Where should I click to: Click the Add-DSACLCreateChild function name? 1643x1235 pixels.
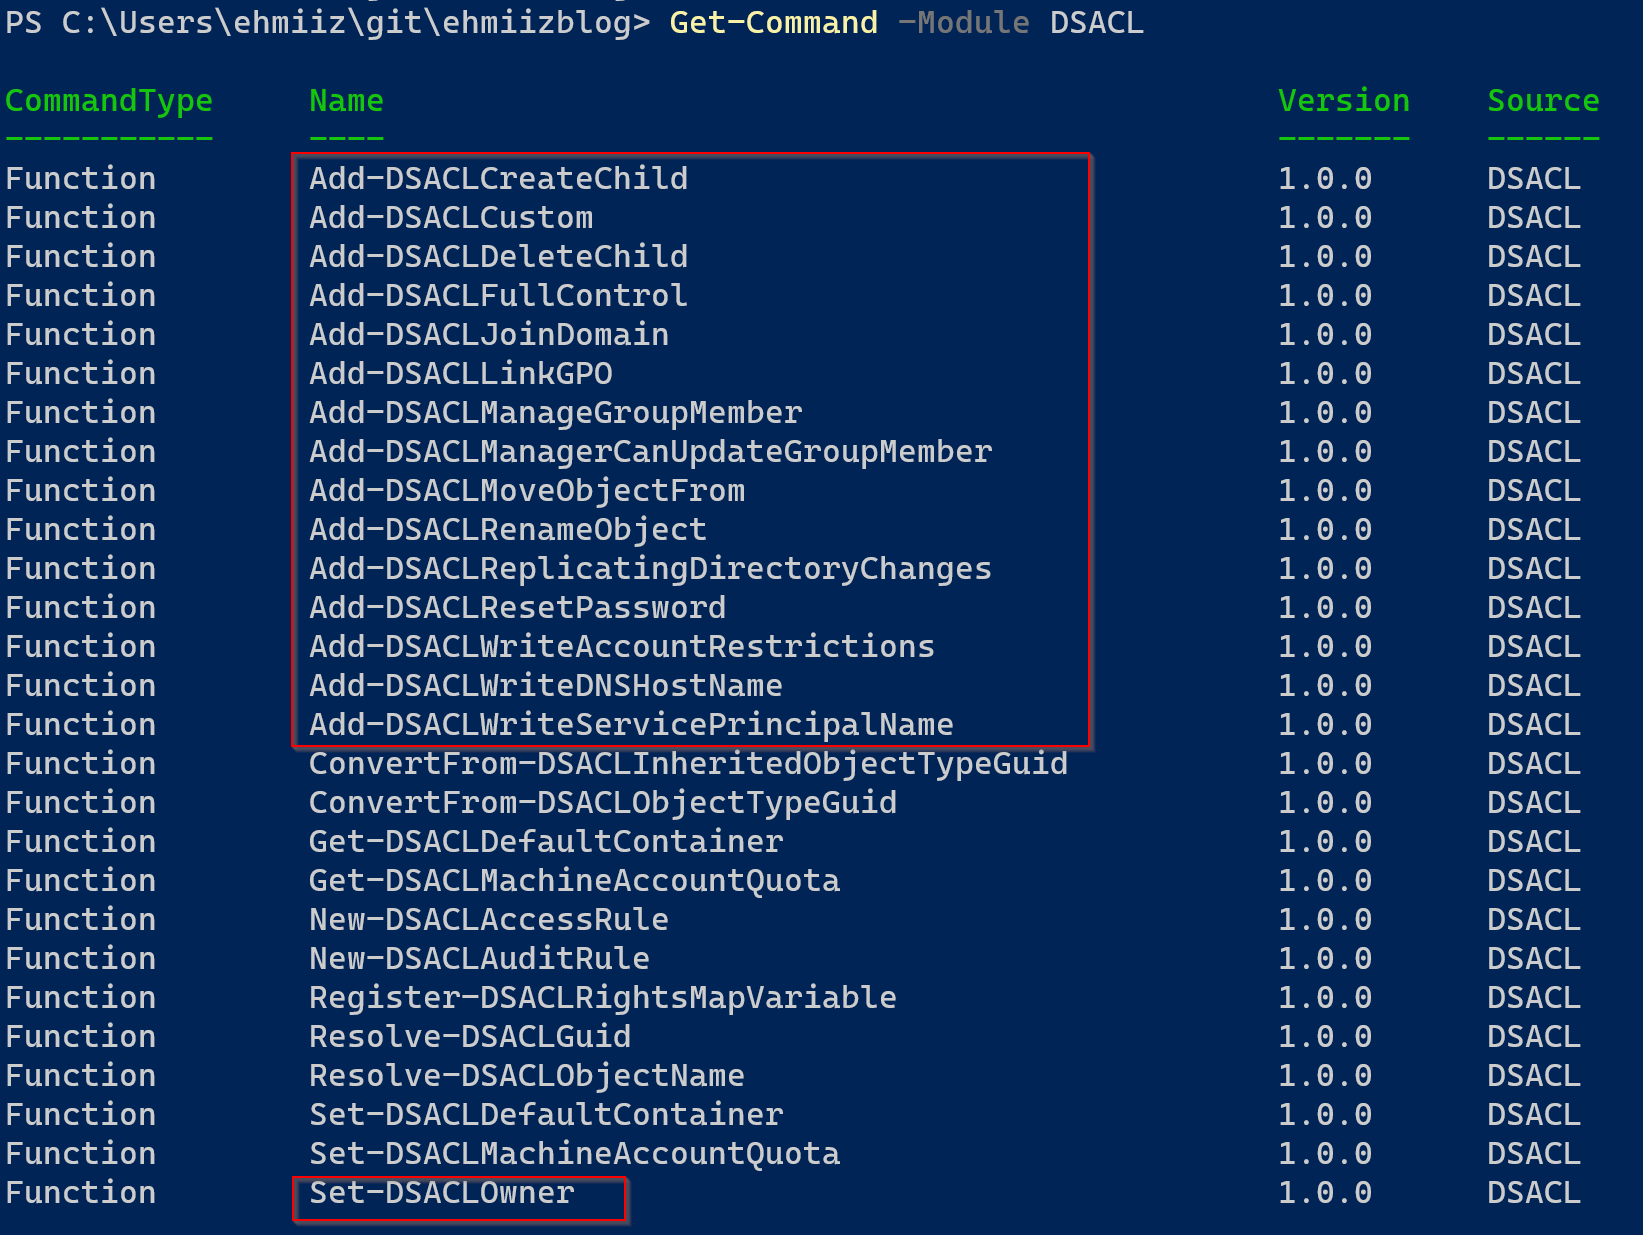(498, 179)
